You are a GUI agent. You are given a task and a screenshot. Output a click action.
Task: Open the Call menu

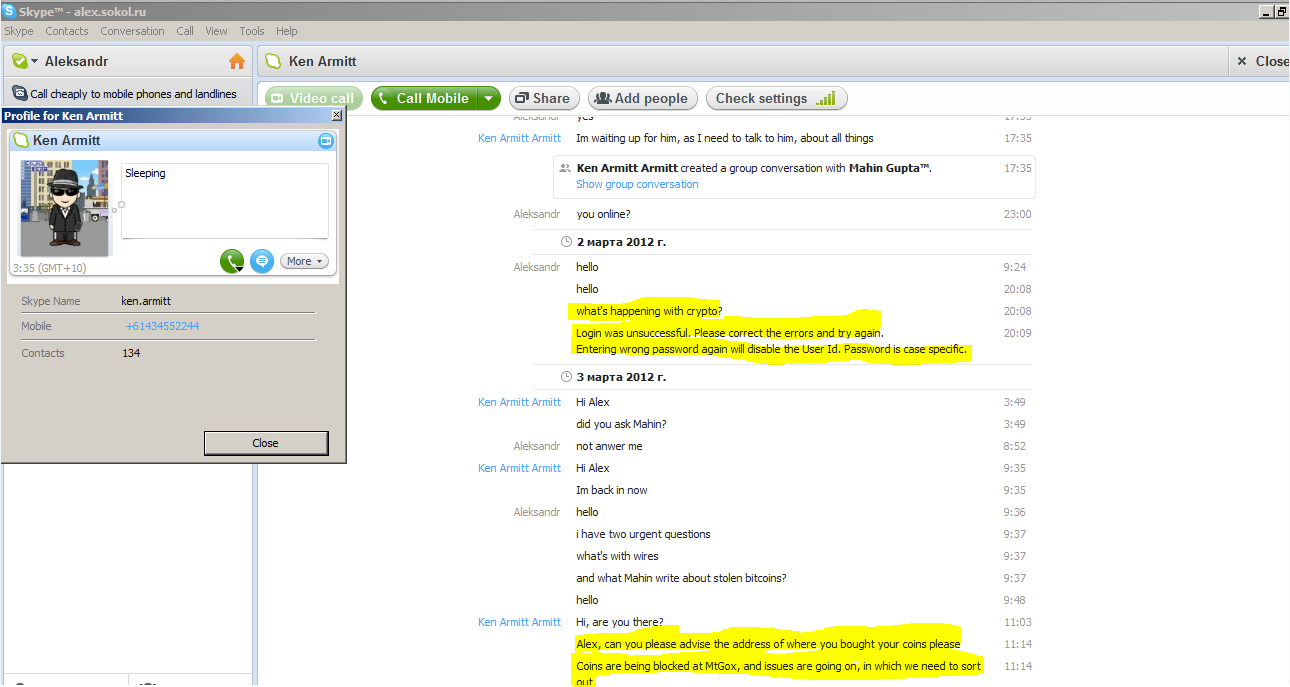pos(185,31)
